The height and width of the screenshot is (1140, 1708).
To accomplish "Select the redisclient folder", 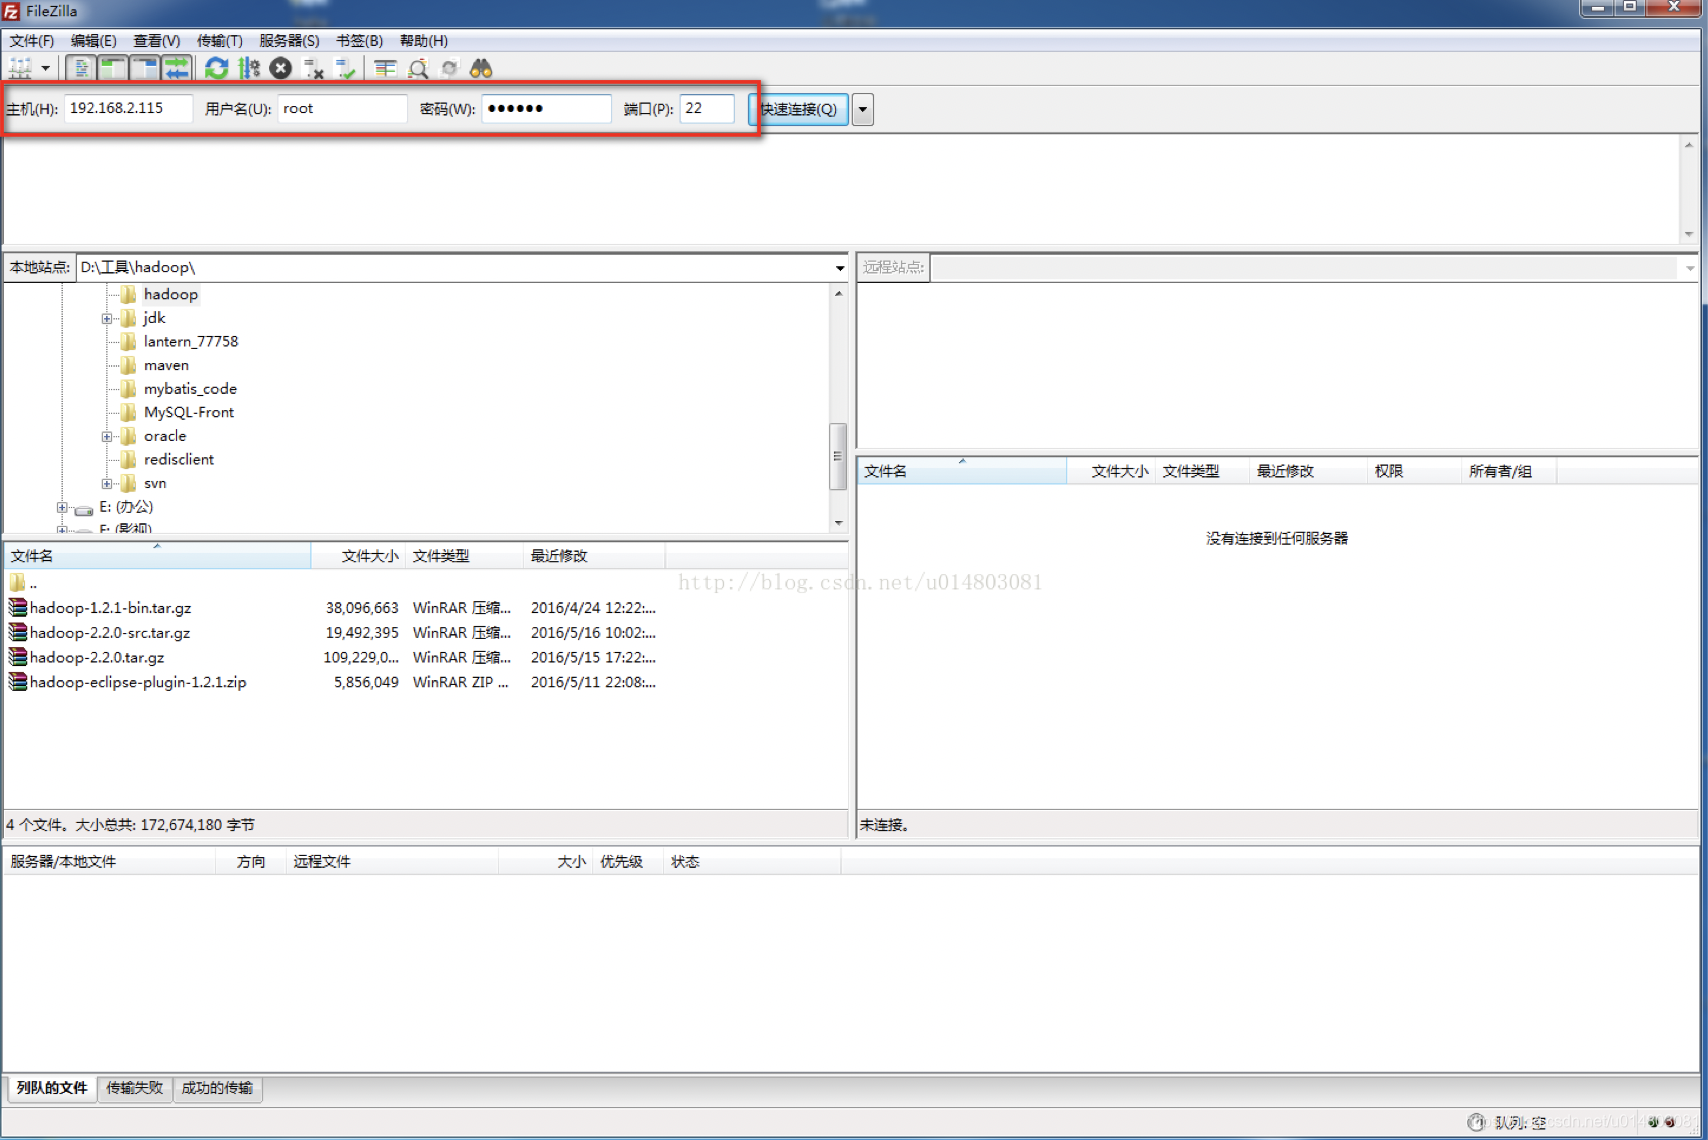I will coord(179,459).
